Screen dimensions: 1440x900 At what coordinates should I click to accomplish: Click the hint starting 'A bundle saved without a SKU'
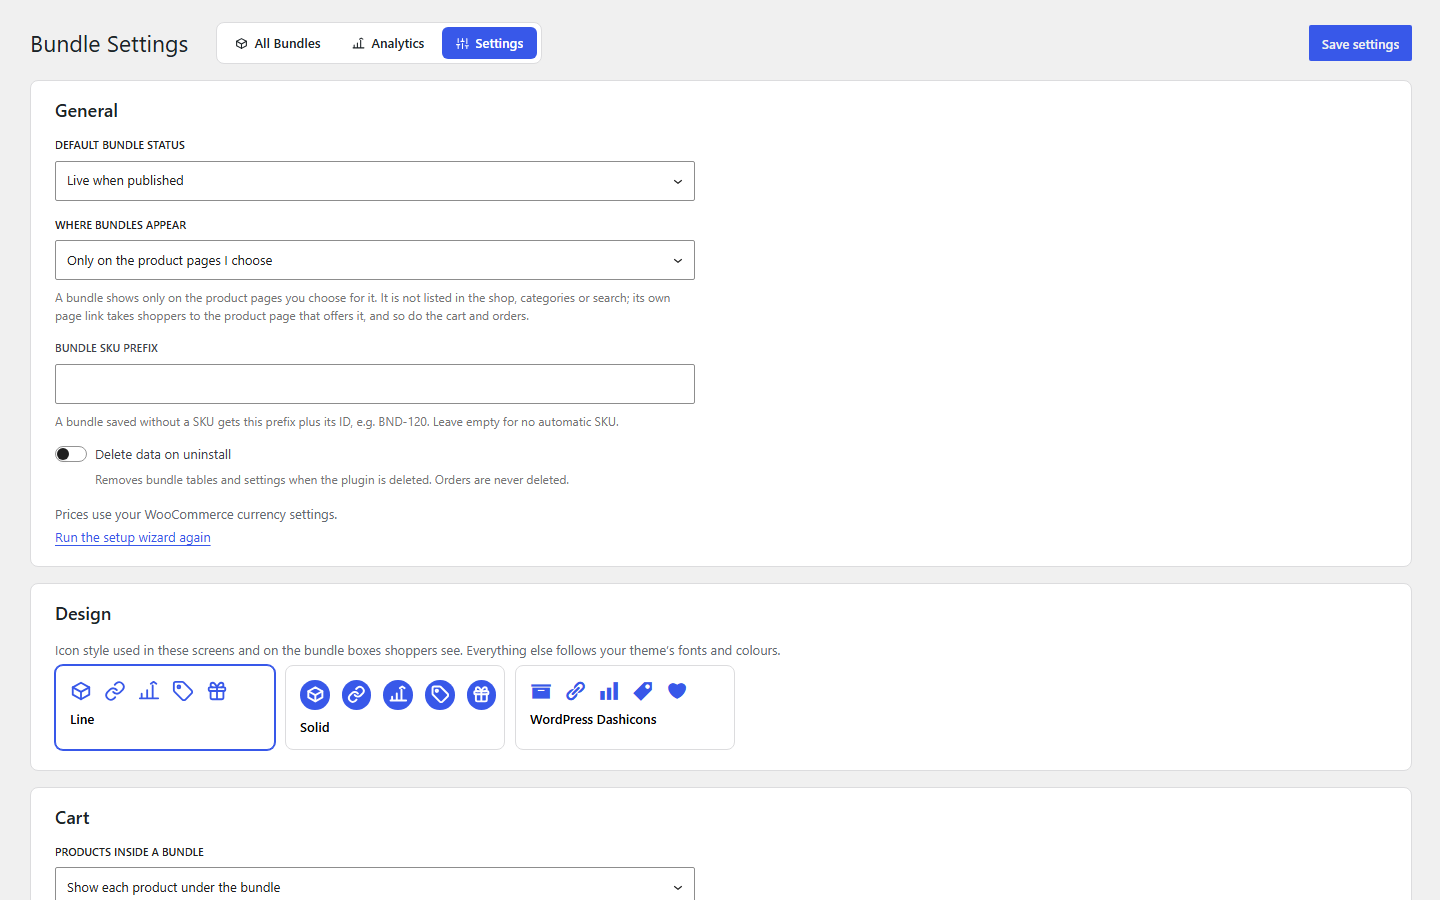337,422
